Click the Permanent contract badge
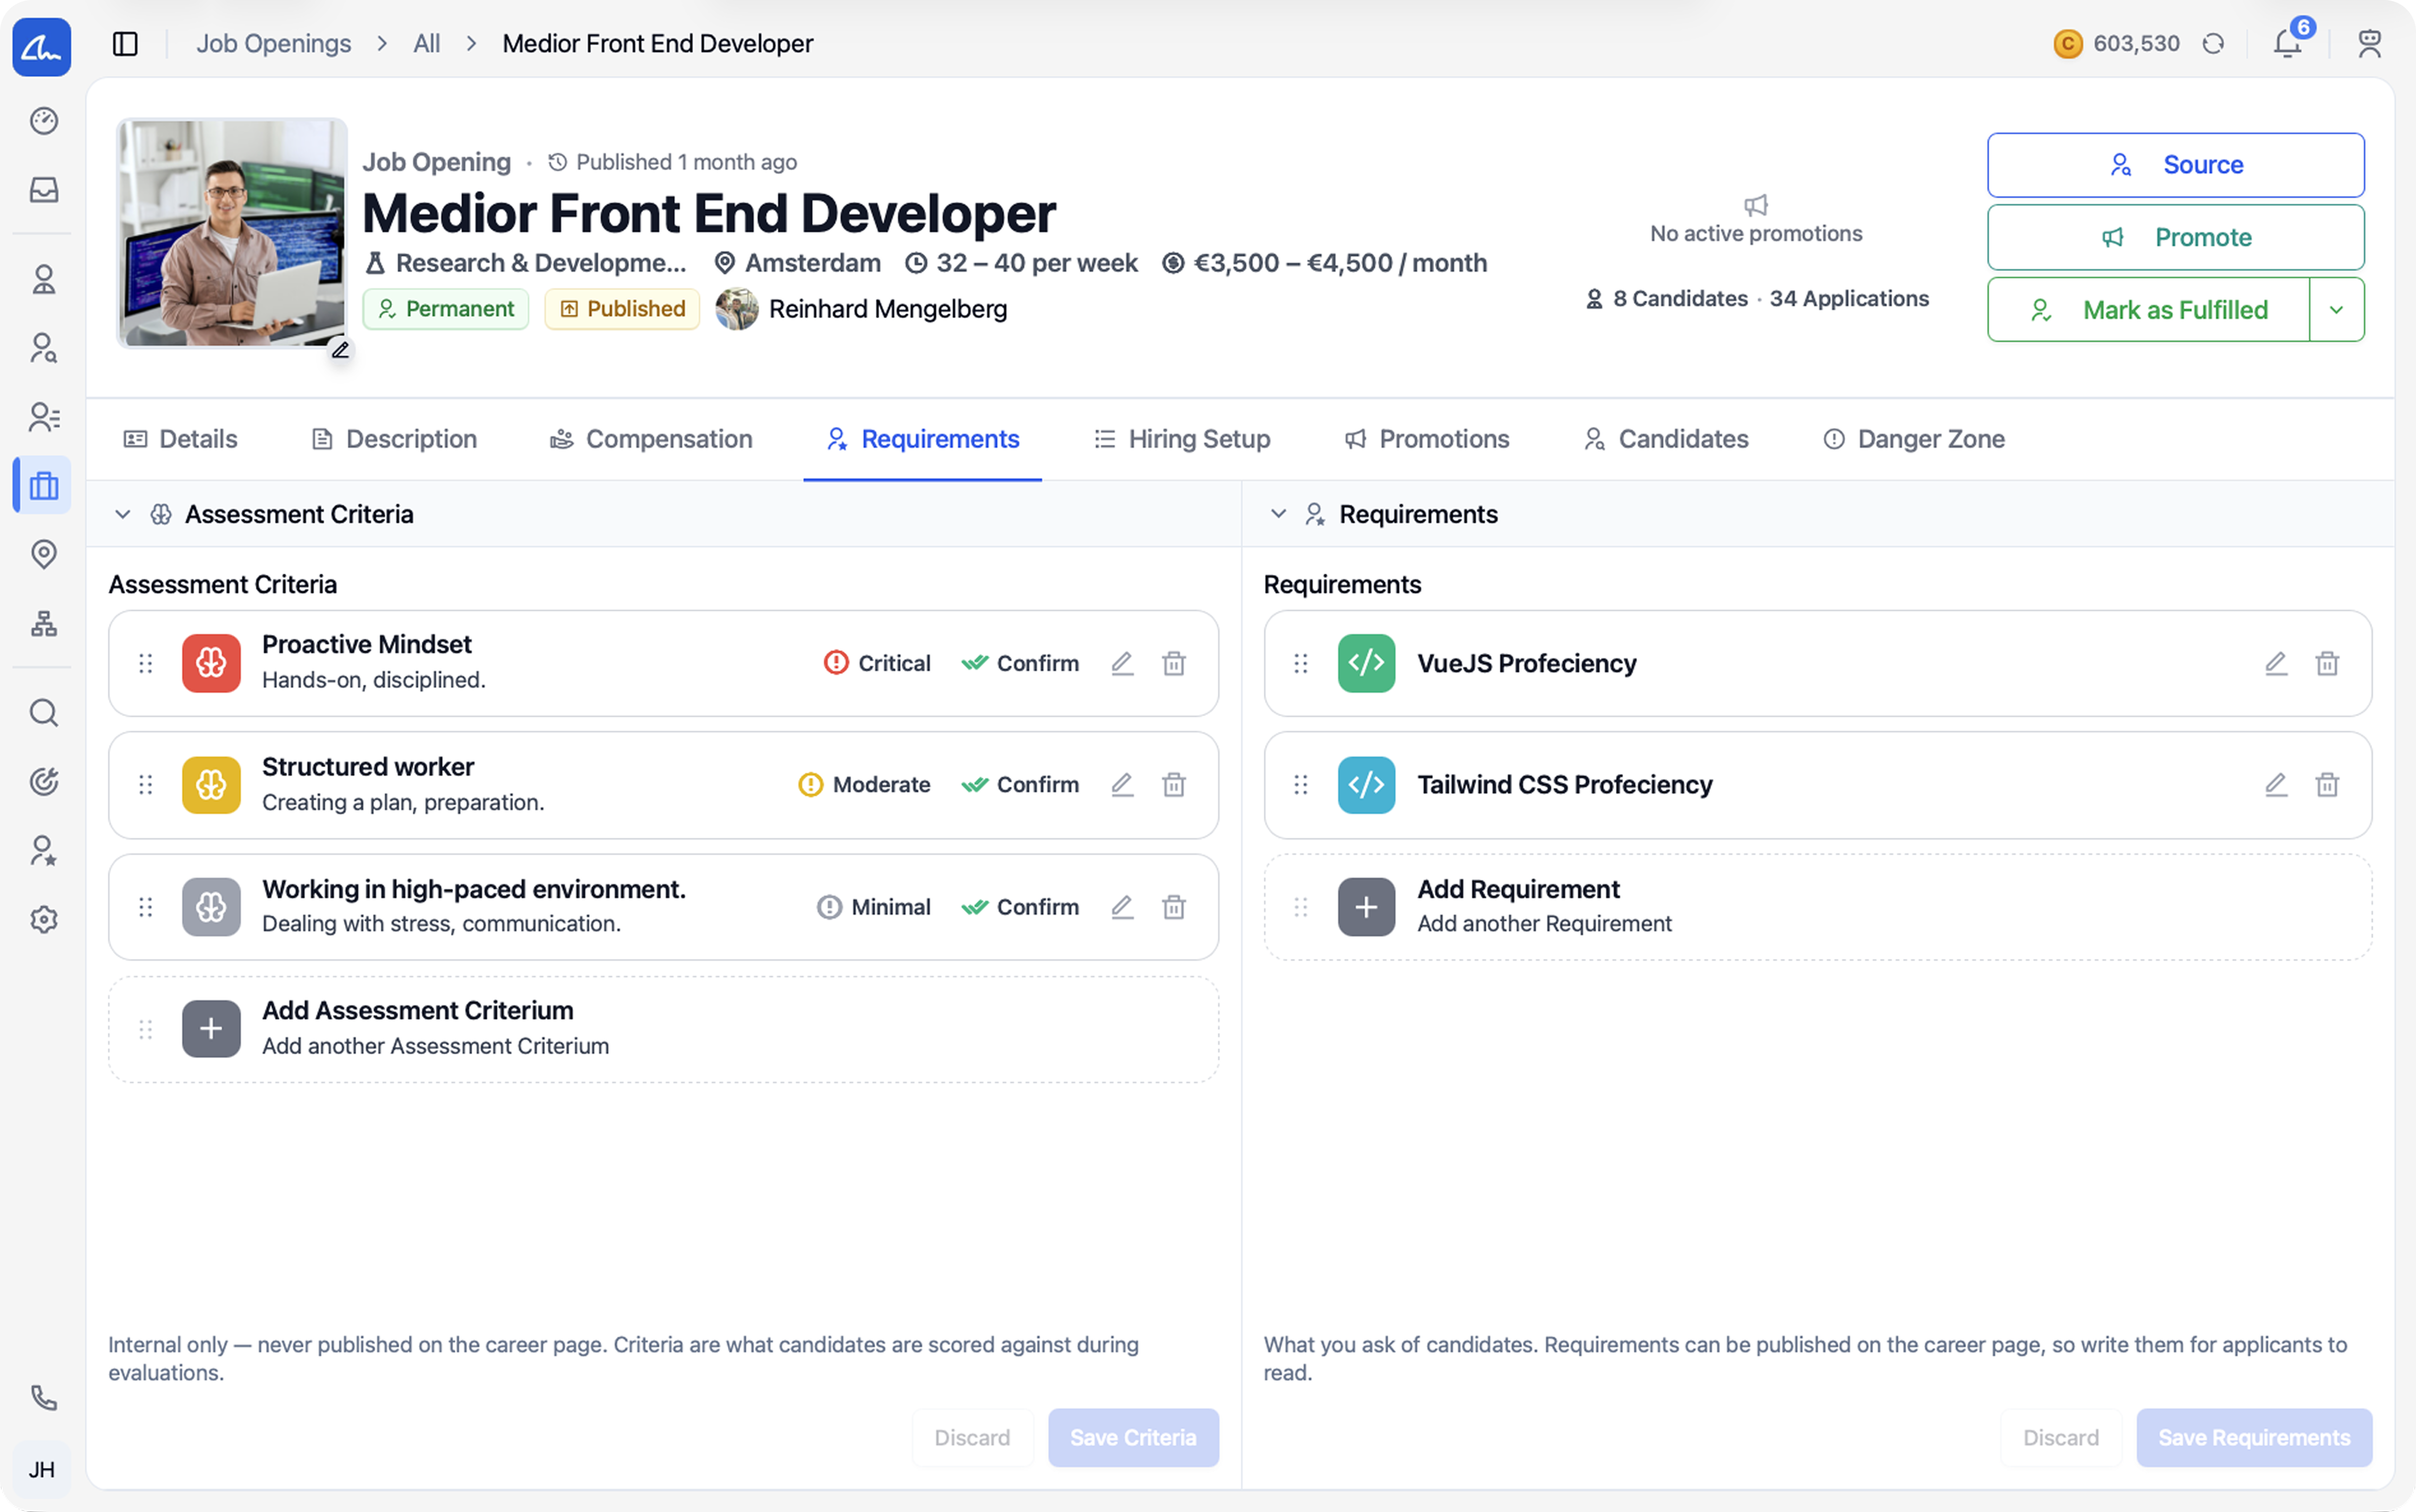This screenshot has height=1512, width=2416. [446, 310]
